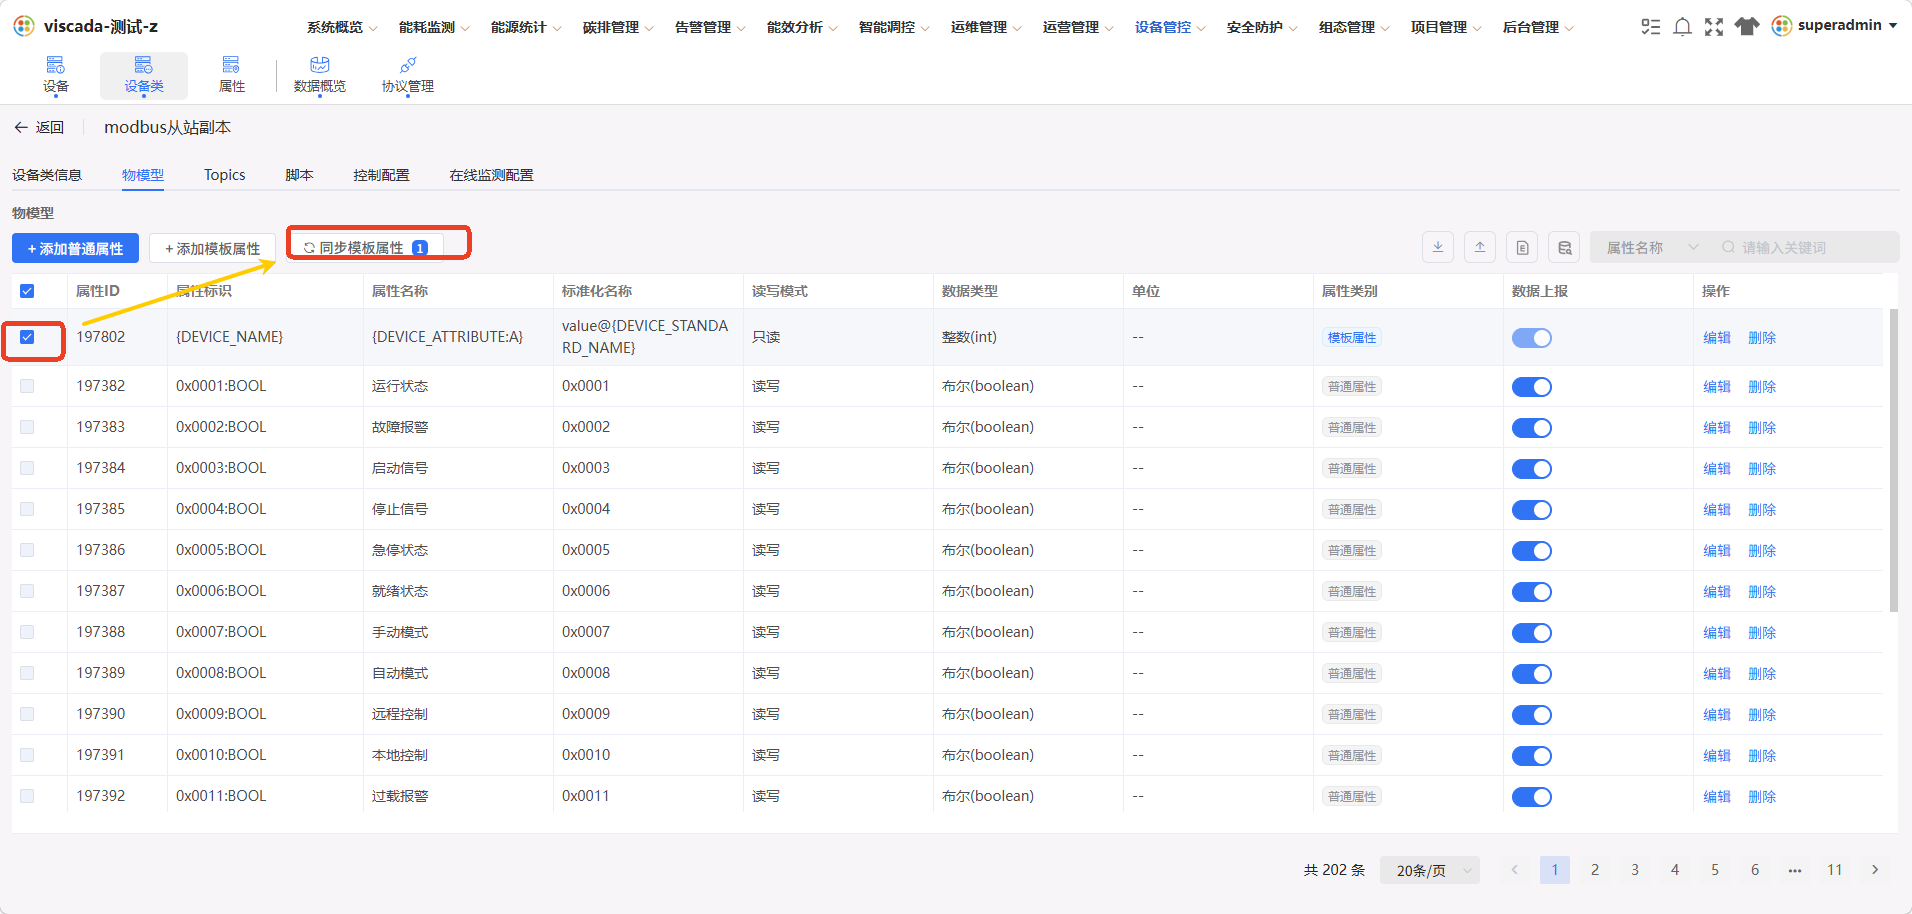Image resolution: width=1912 pixels, height=914 pixels.
Task: Click the upload arrow icon button
Action: pos(1480,248)
